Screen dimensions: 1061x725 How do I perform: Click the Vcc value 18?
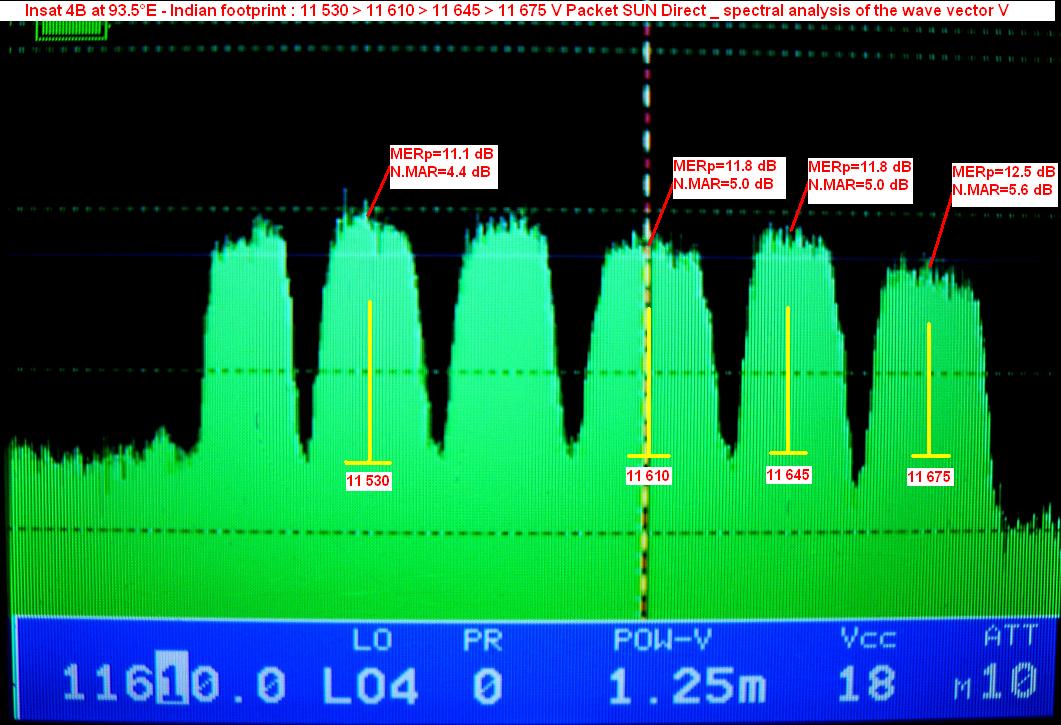(865, 685)
